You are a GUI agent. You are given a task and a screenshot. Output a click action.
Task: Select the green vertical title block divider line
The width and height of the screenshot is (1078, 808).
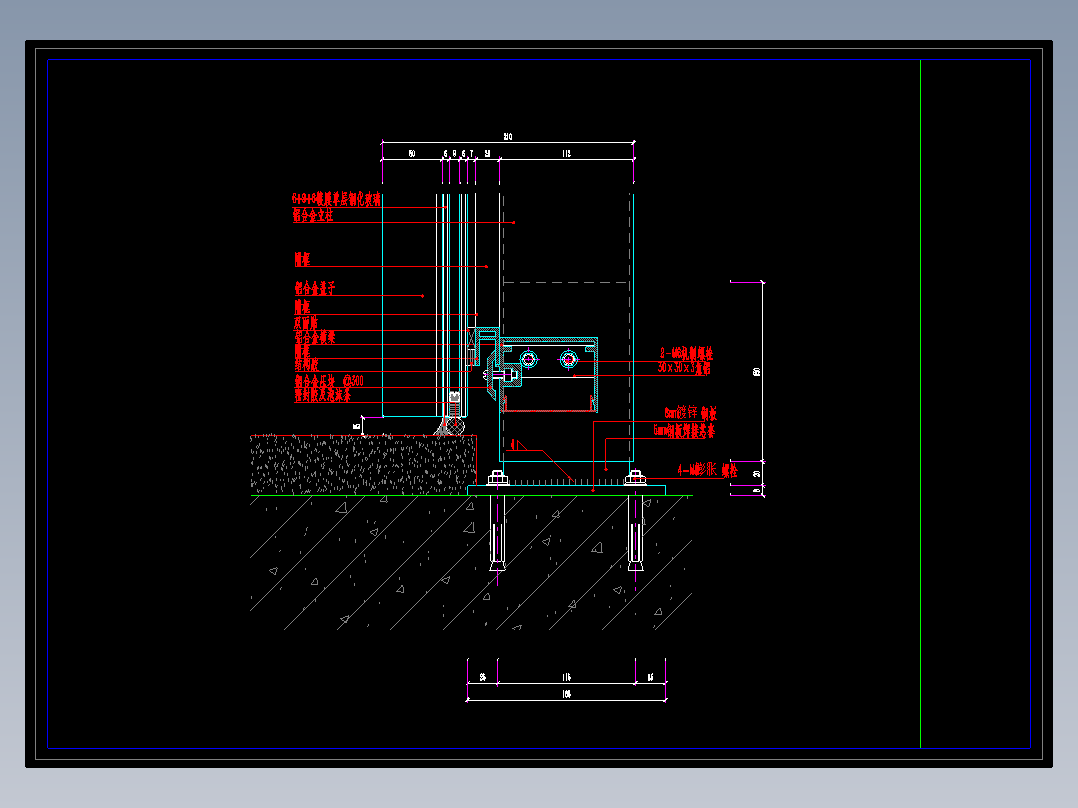point(921,404)
